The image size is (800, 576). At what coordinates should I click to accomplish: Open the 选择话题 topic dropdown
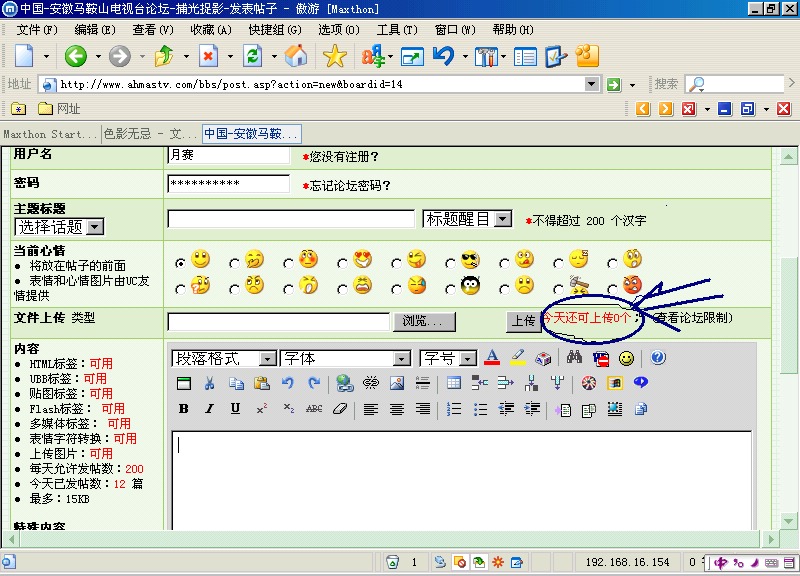pos(59,227)
